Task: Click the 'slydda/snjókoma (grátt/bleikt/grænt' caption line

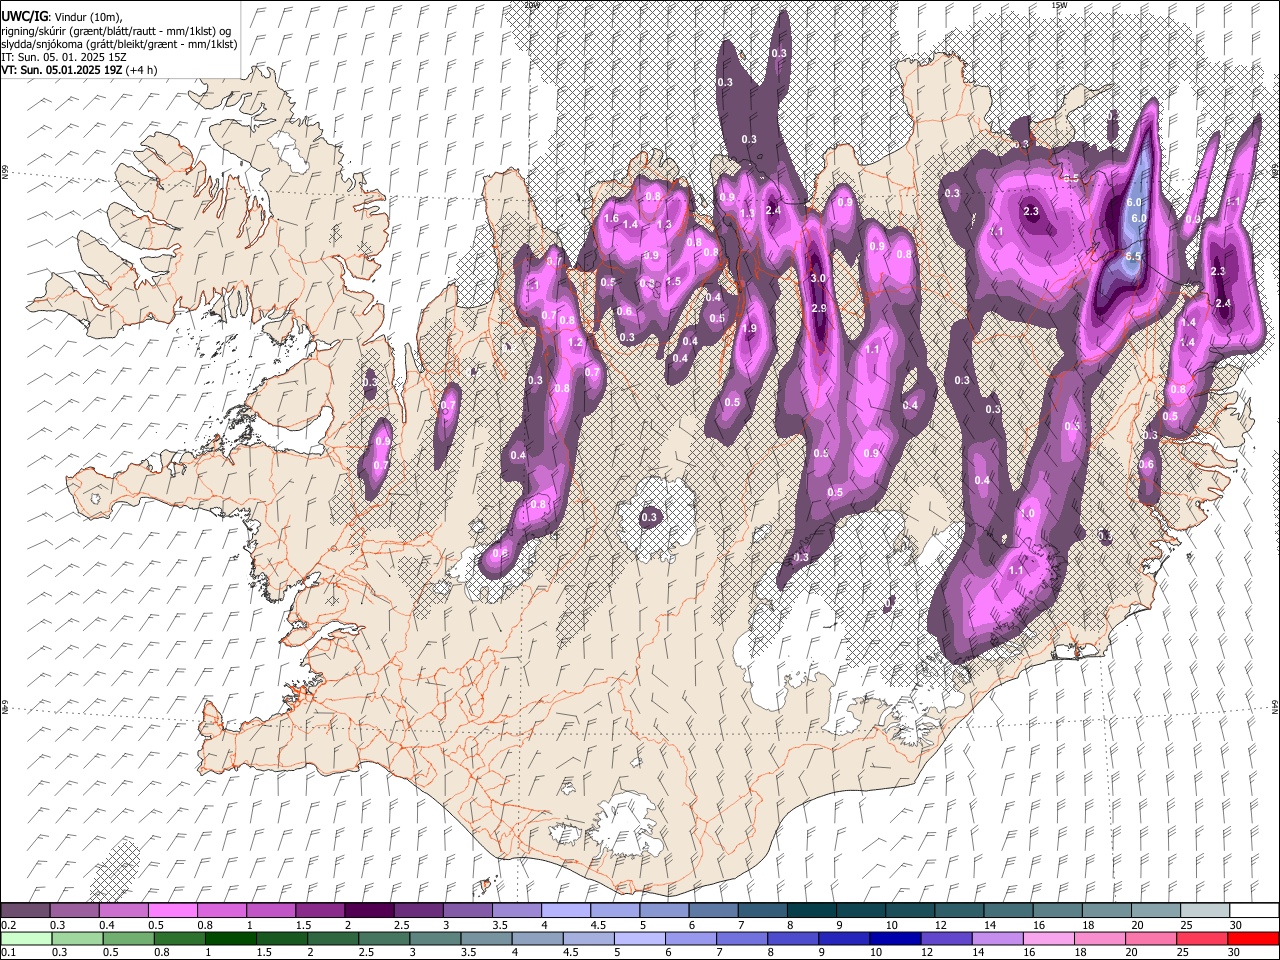Action: (x=119, y=43)
